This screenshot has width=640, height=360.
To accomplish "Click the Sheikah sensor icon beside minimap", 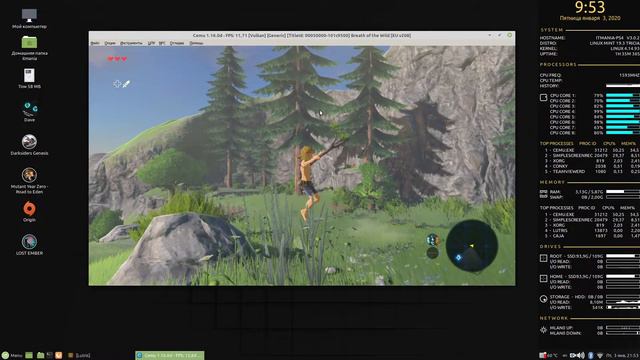I will (433, 240).
